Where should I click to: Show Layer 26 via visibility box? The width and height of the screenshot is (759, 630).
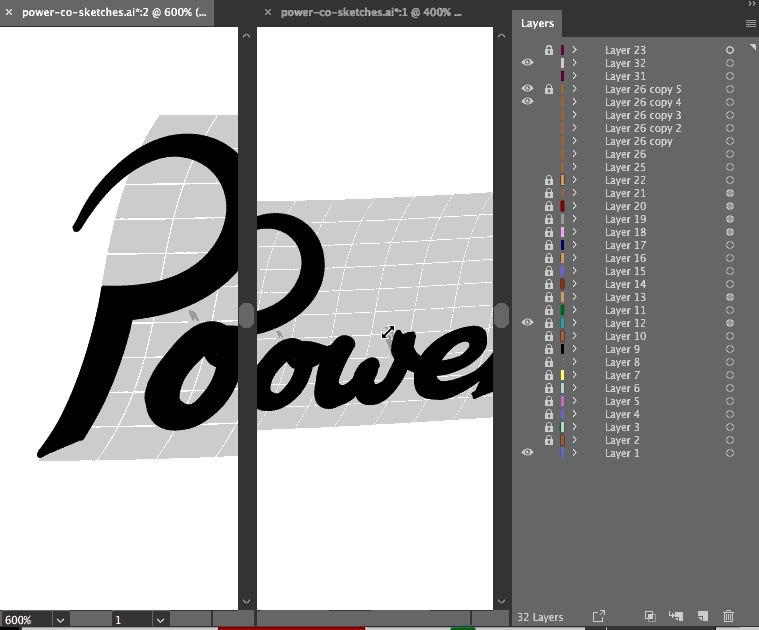point(528,154)
